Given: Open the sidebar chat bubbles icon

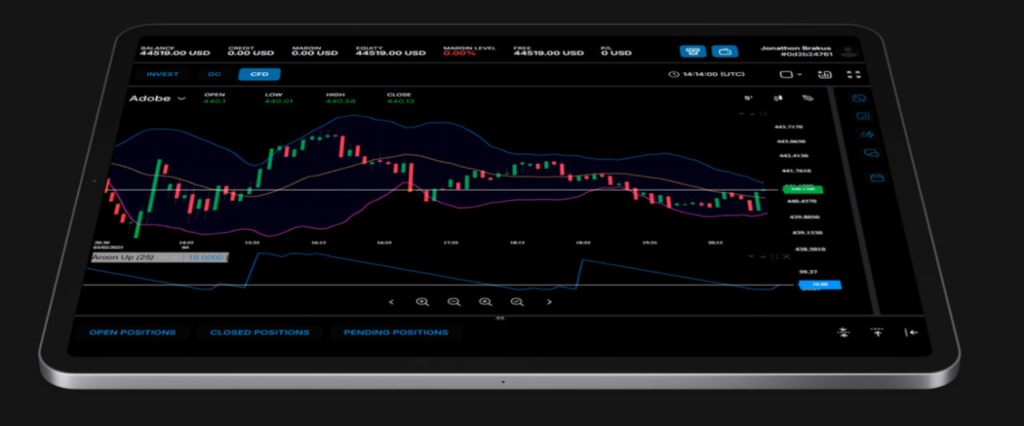Looking at the screenshot, I should coord(871,154).
